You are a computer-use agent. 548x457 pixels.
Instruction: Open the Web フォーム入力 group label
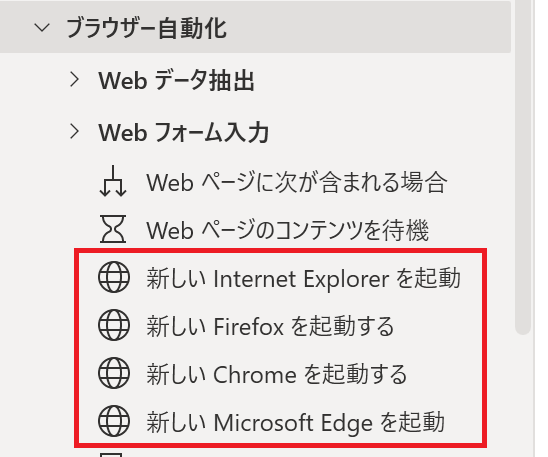click(x=184, y=133)
